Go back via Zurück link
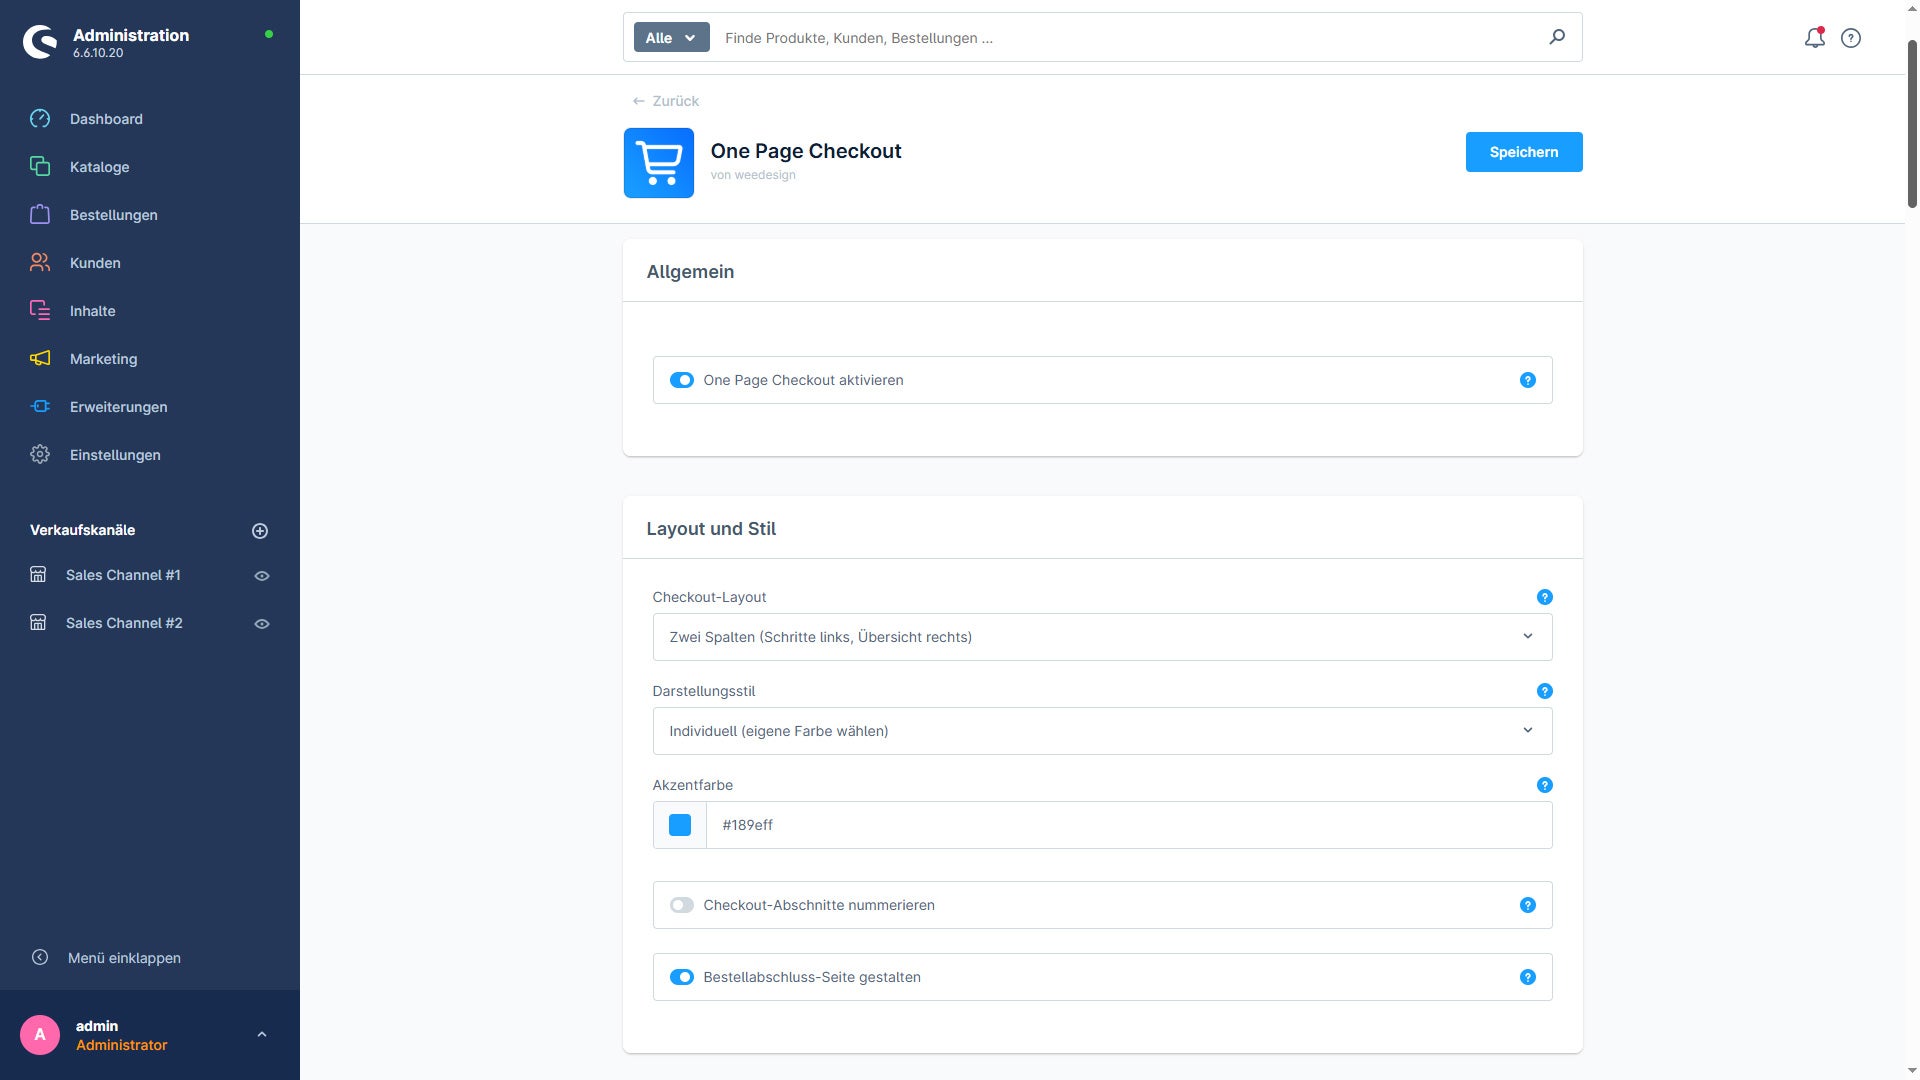The image size is (1920, 1080). (x=665, y=101)
